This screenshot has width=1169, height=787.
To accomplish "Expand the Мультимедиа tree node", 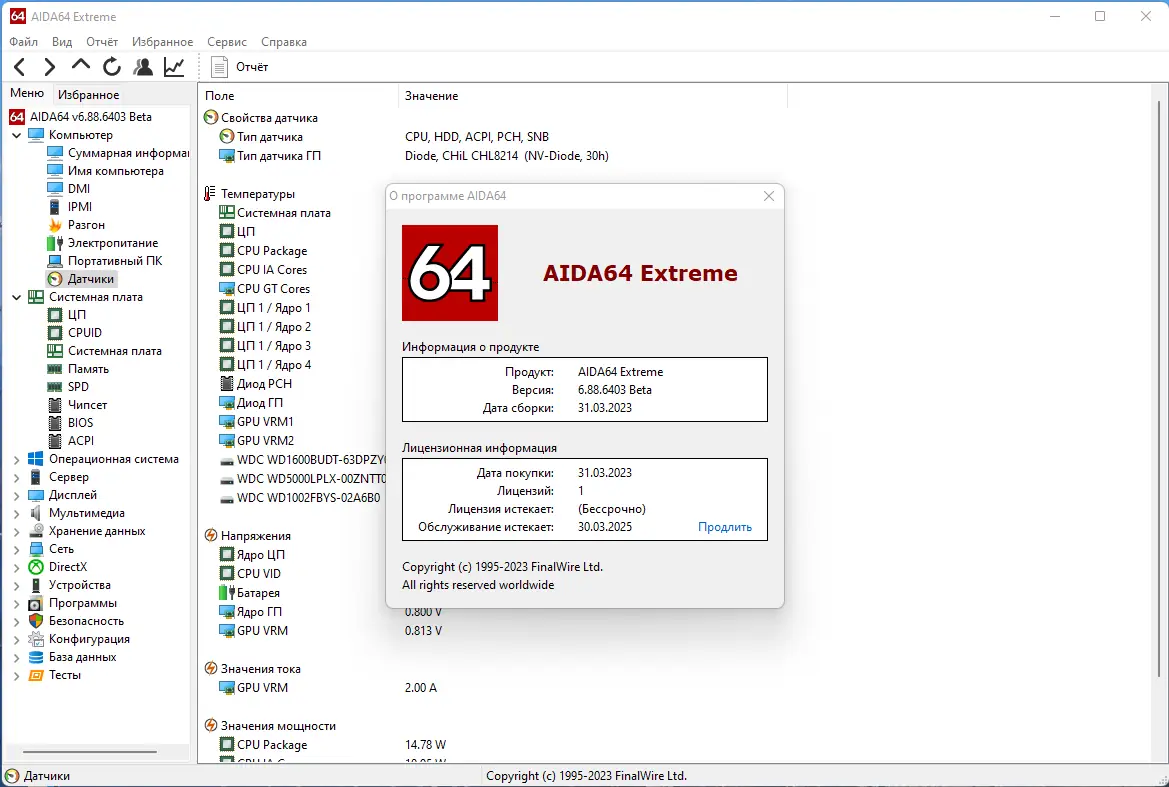I will tap(16, 513).
